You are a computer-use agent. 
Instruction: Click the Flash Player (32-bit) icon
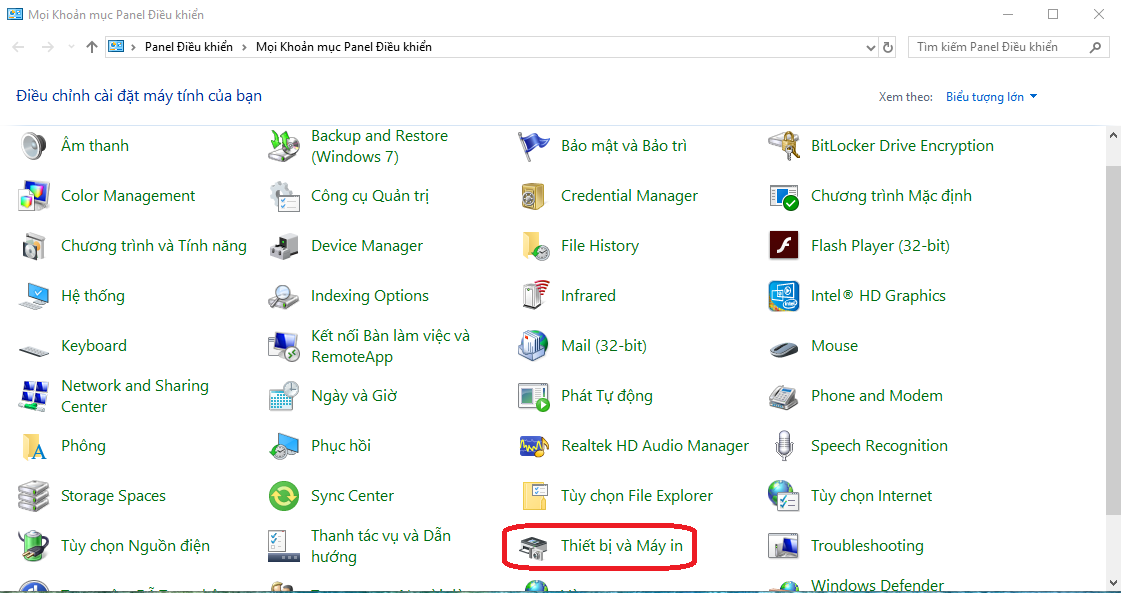pos(783,246)
